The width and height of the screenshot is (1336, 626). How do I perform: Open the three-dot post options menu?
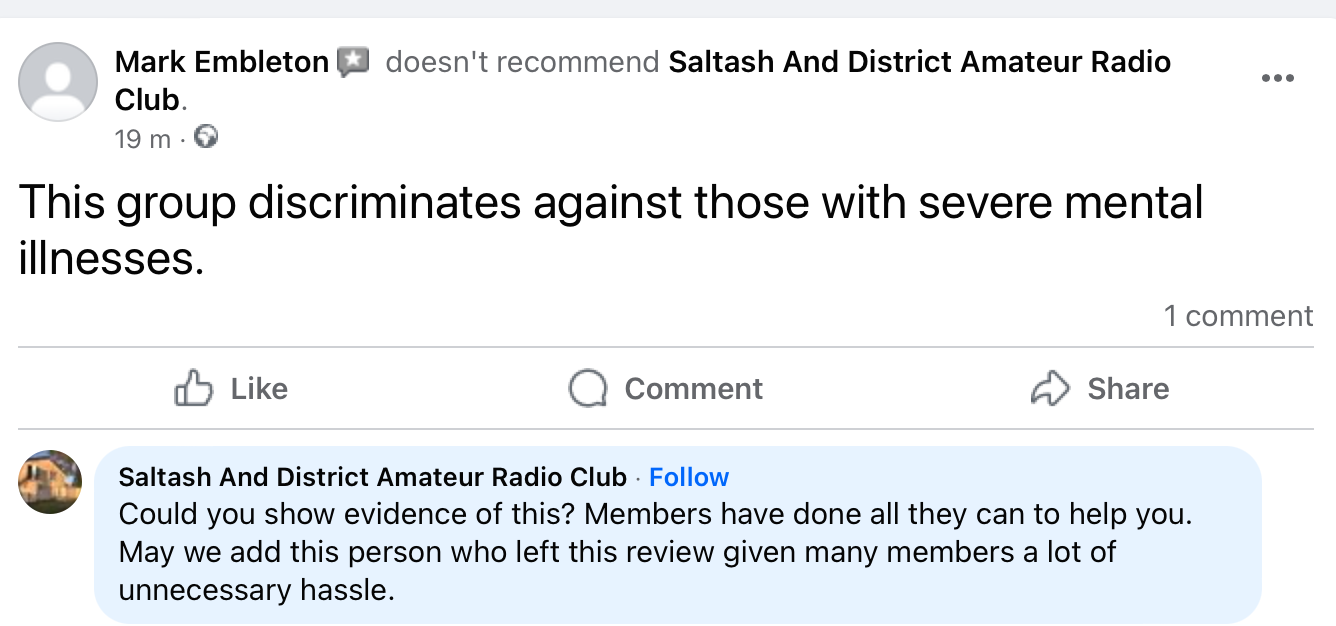click(x=1279, y=78)
